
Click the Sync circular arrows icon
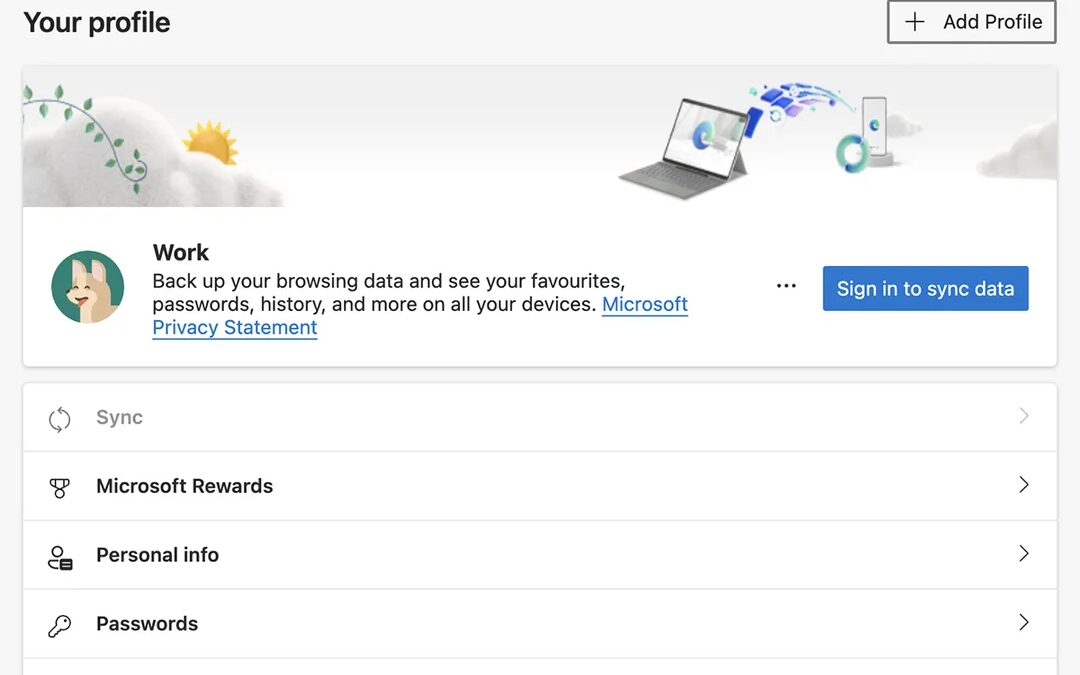click(60, 419)
